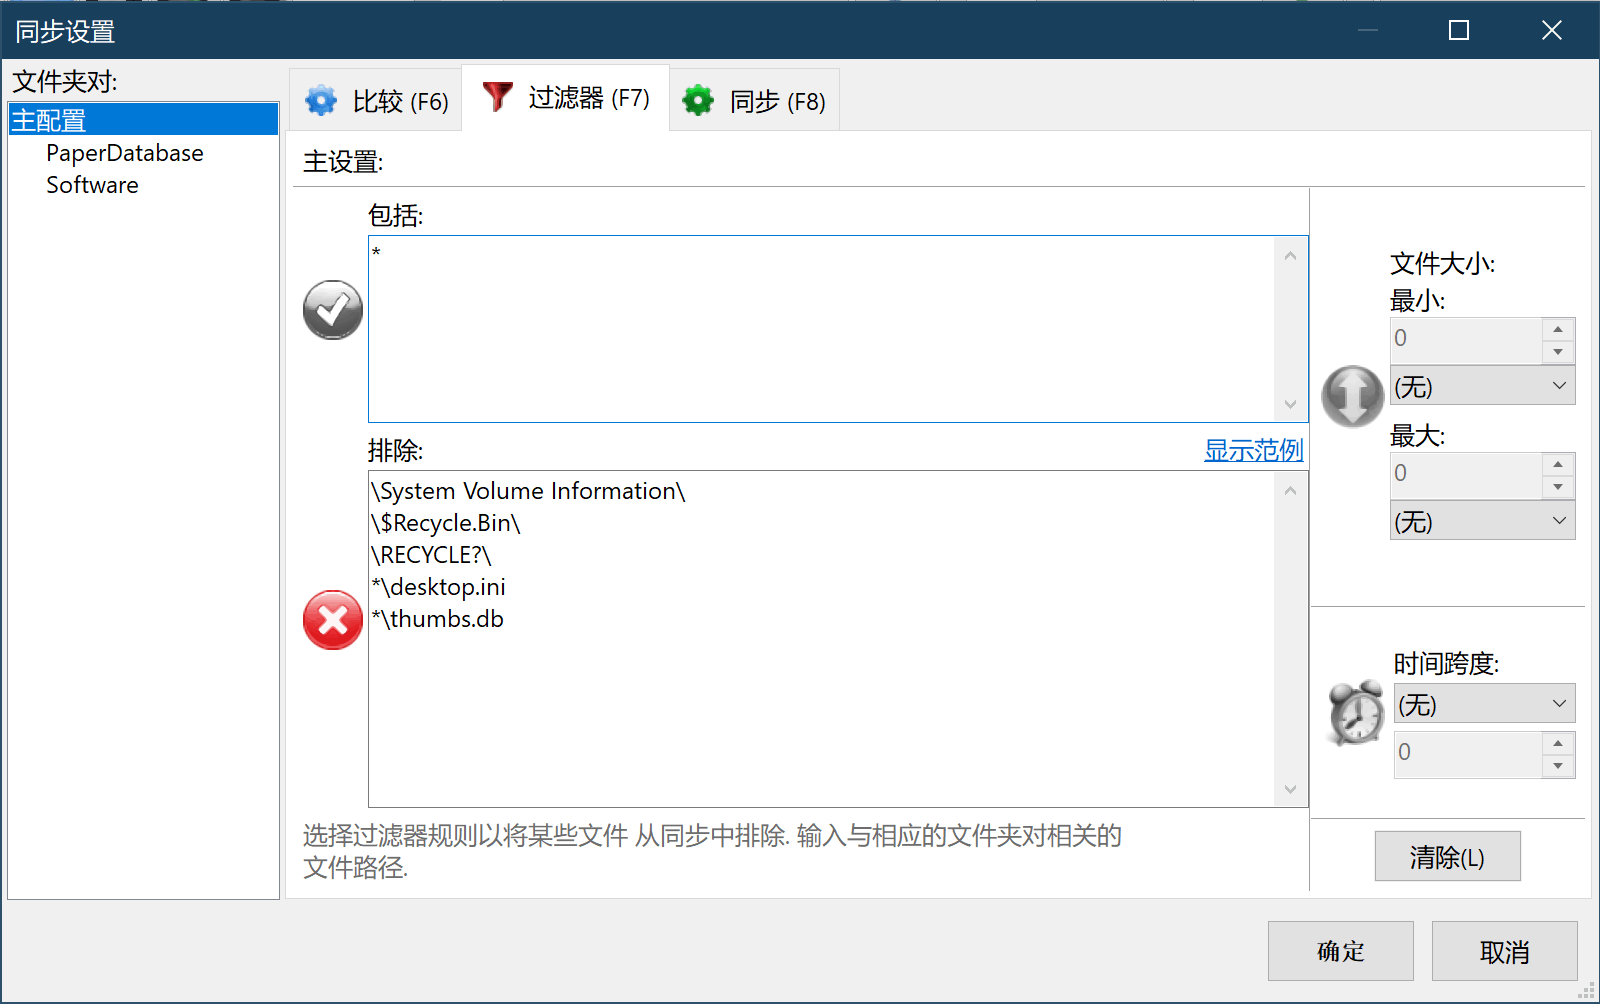This screenshot has width=1600, height=1004.
Task: Click the exclude box scroll-down arrow
Action: pyautogui.click(x=1290, y=789)
